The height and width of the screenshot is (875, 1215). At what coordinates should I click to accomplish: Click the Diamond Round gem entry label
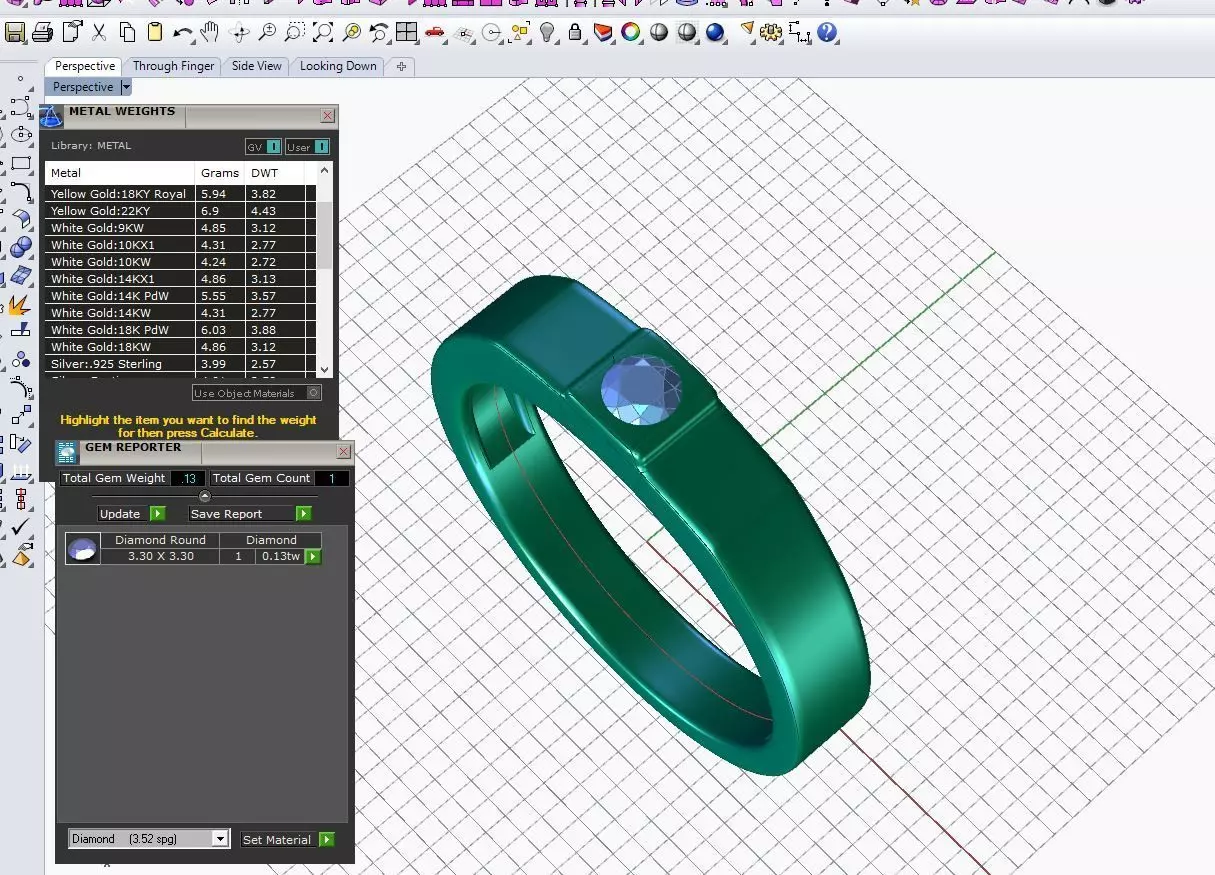tap(160, 540)
